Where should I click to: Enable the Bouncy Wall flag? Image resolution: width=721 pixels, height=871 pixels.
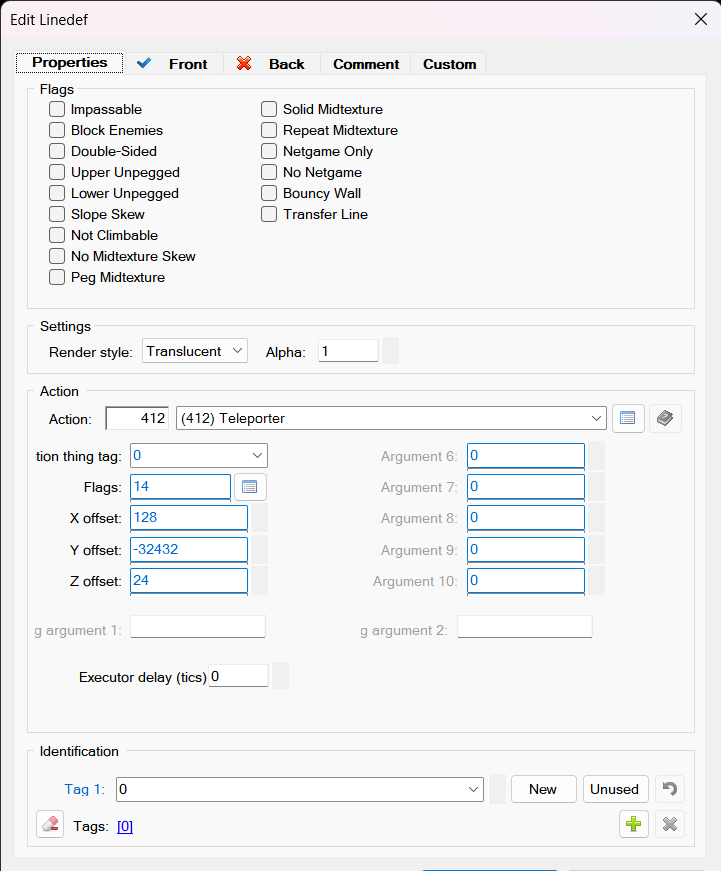click(269, 193)
